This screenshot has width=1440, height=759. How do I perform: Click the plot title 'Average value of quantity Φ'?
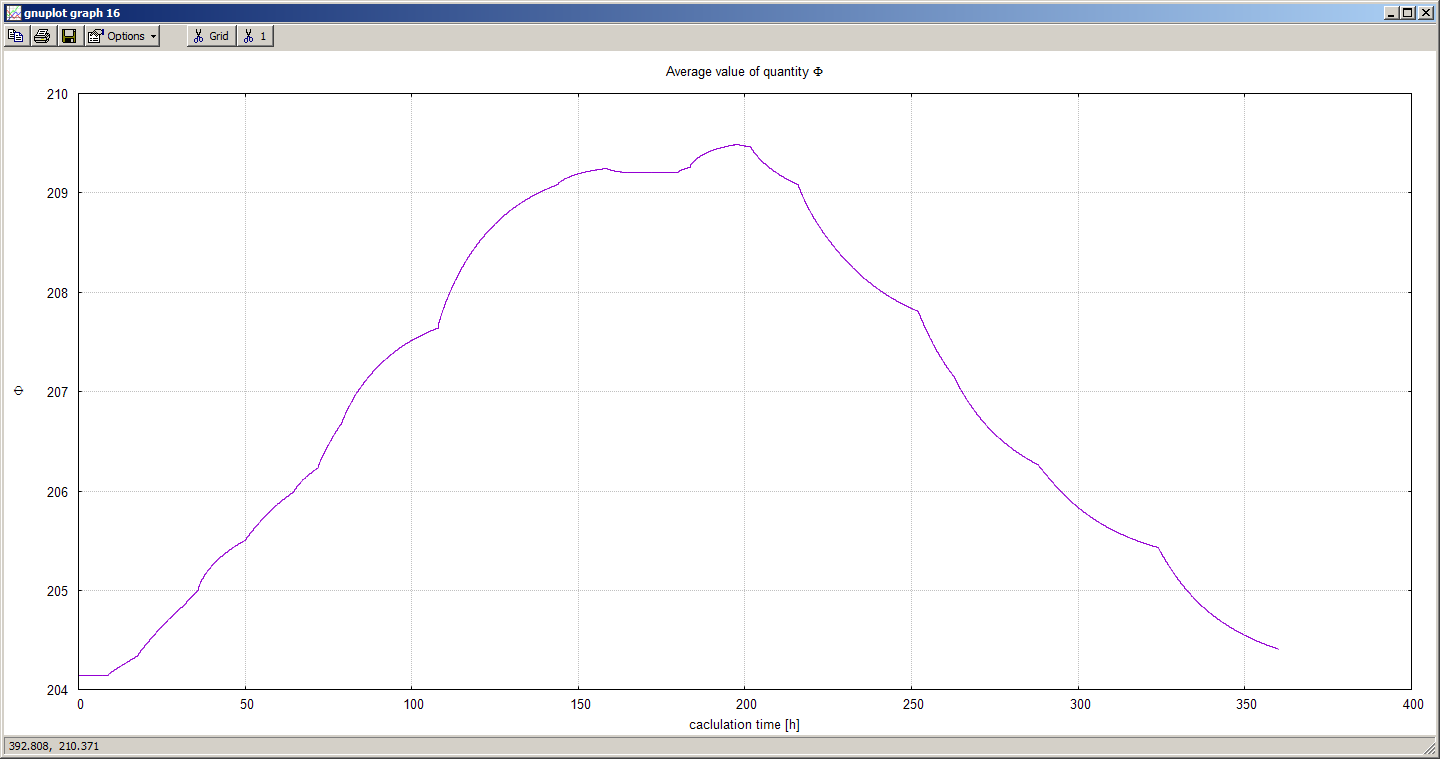coord(744,72)
